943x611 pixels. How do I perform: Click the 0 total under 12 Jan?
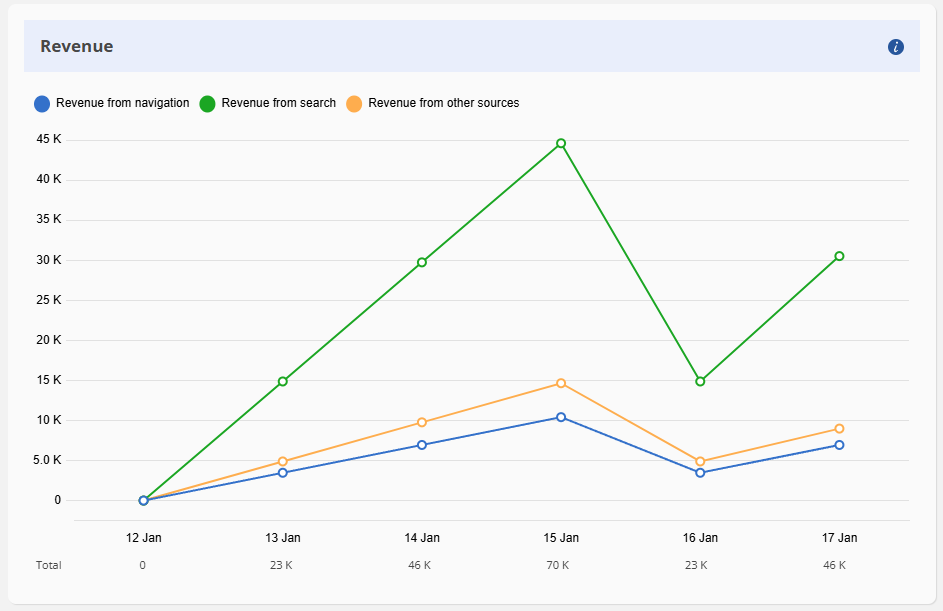click(x=143, y=565)
